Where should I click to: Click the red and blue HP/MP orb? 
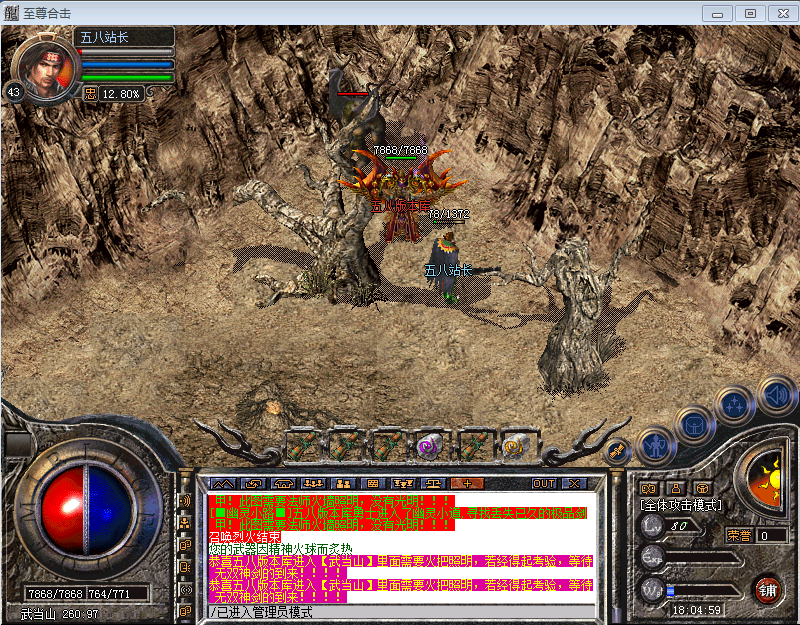point(86,511)
